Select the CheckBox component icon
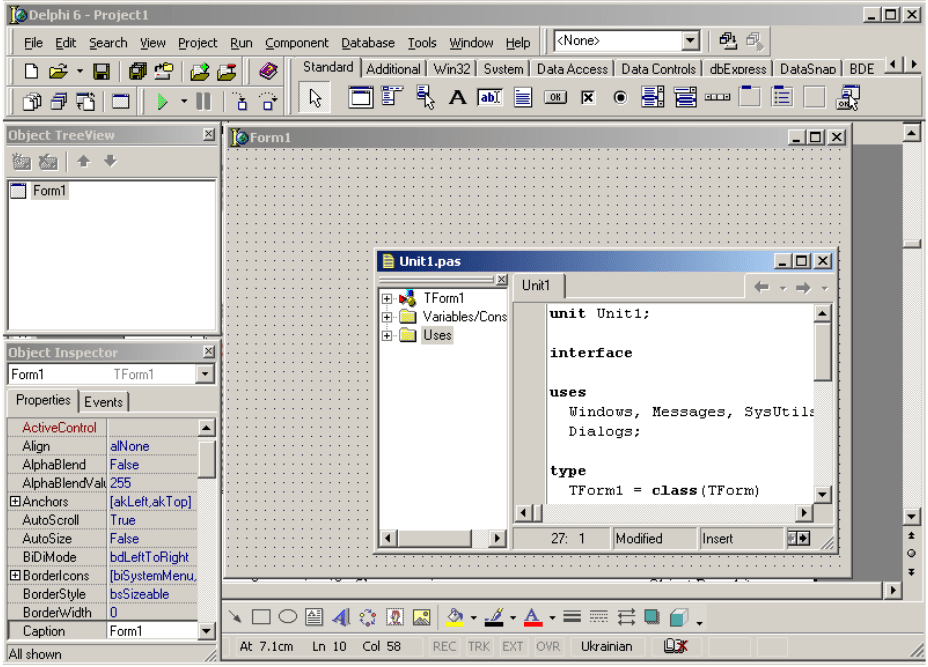 pyautogui.click(x=588, y=97)
